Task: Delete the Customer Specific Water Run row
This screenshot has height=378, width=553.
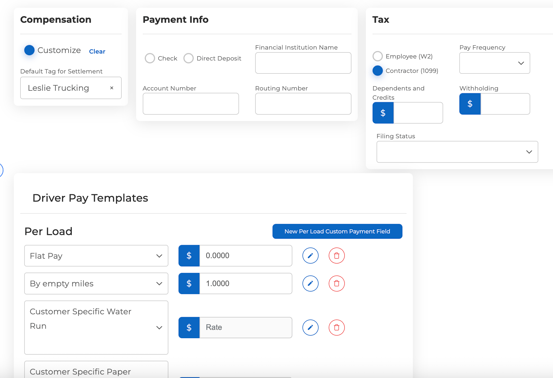Action: (336, 328)
